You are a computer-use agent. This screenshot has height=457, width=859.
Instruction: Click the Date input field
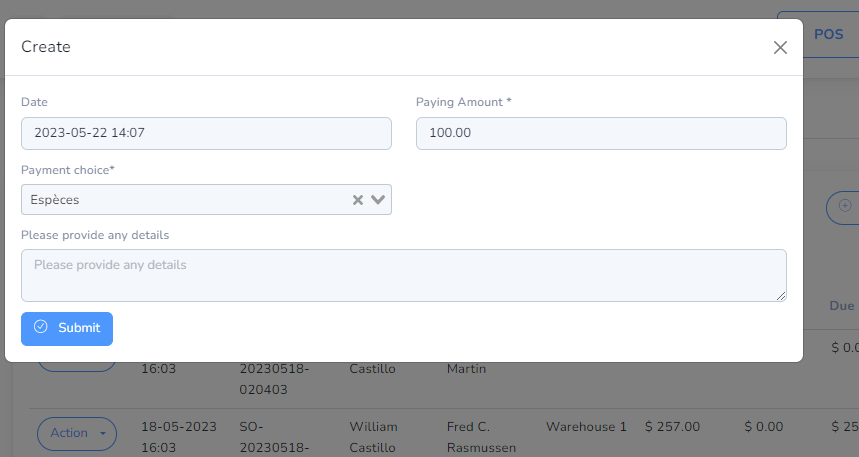click(x=206, y=133)
